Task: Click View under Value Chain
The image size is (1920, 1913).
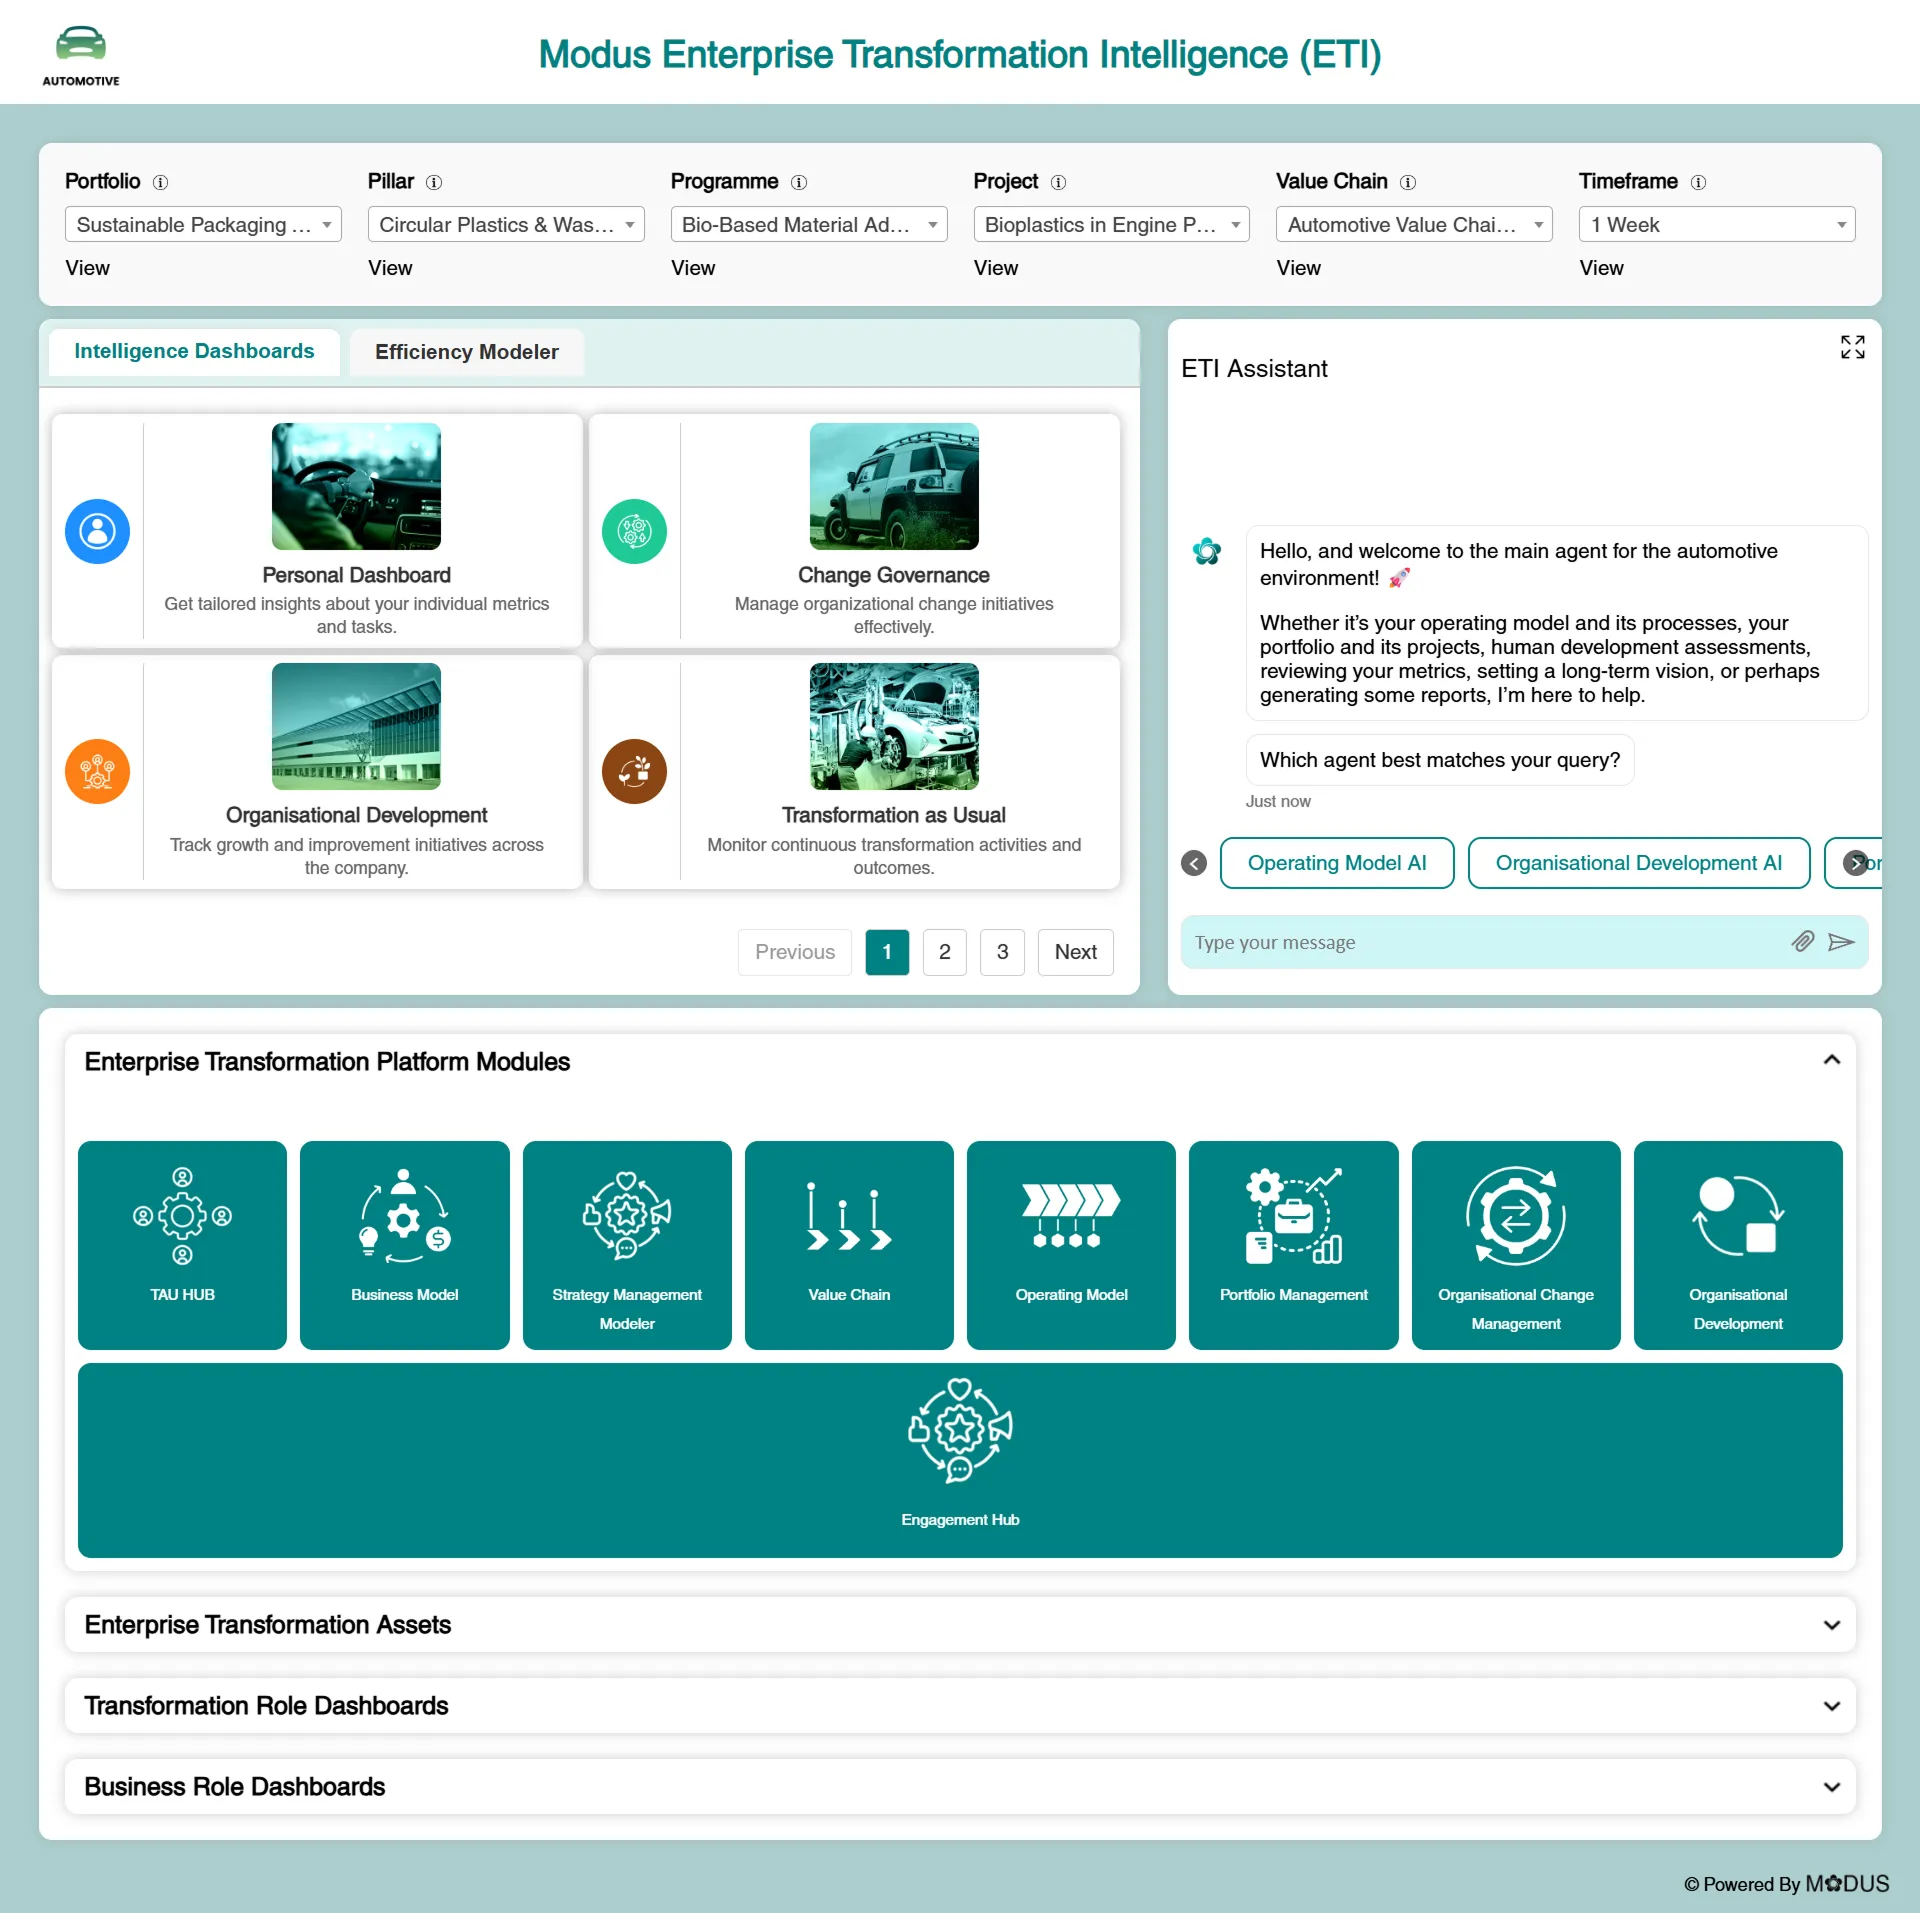Action: 1298,268
